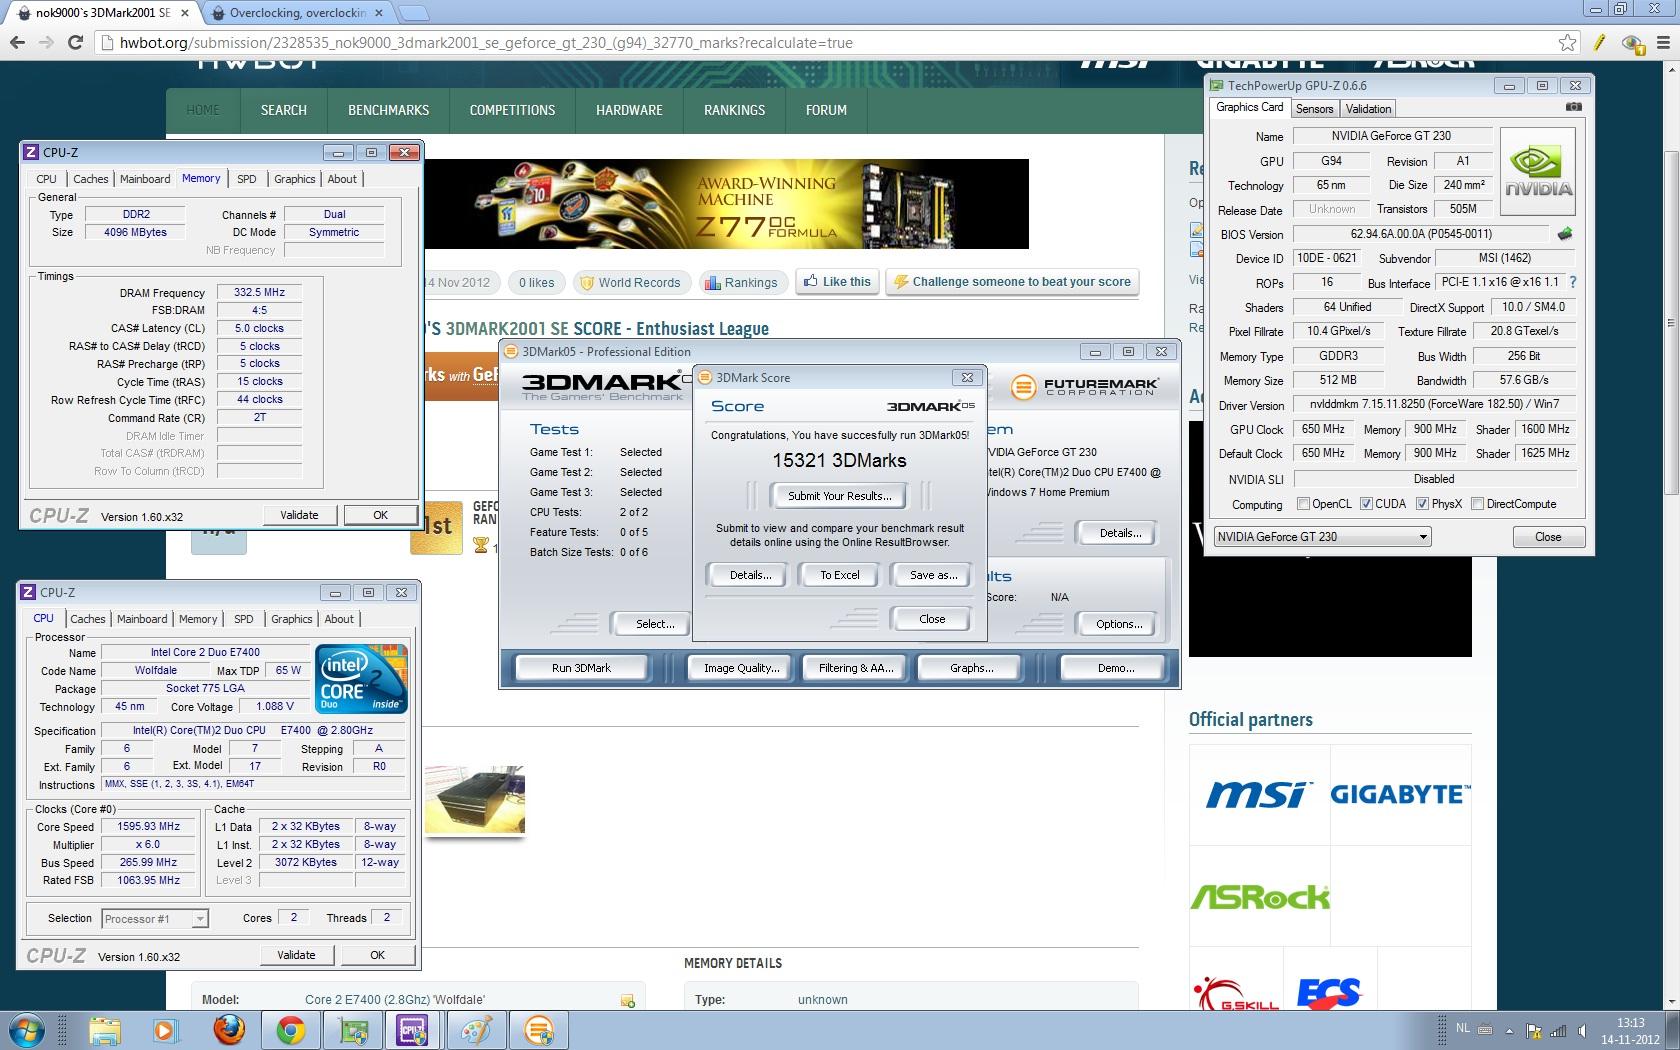The width and height of the screenshot is (1680, 1050).
Task: Open Graphics tab in the lower CPU-Z window
Action: click(292, 619)
